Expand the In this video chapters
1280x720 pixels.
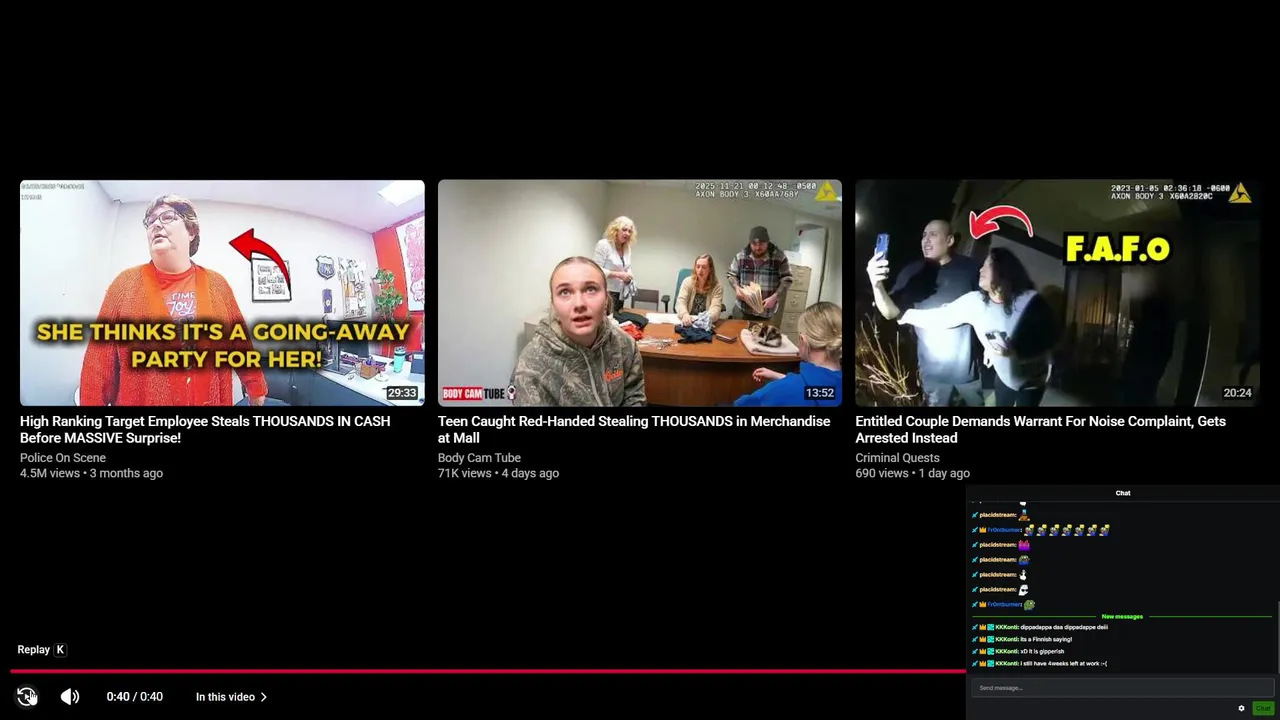tap(232, 697)
